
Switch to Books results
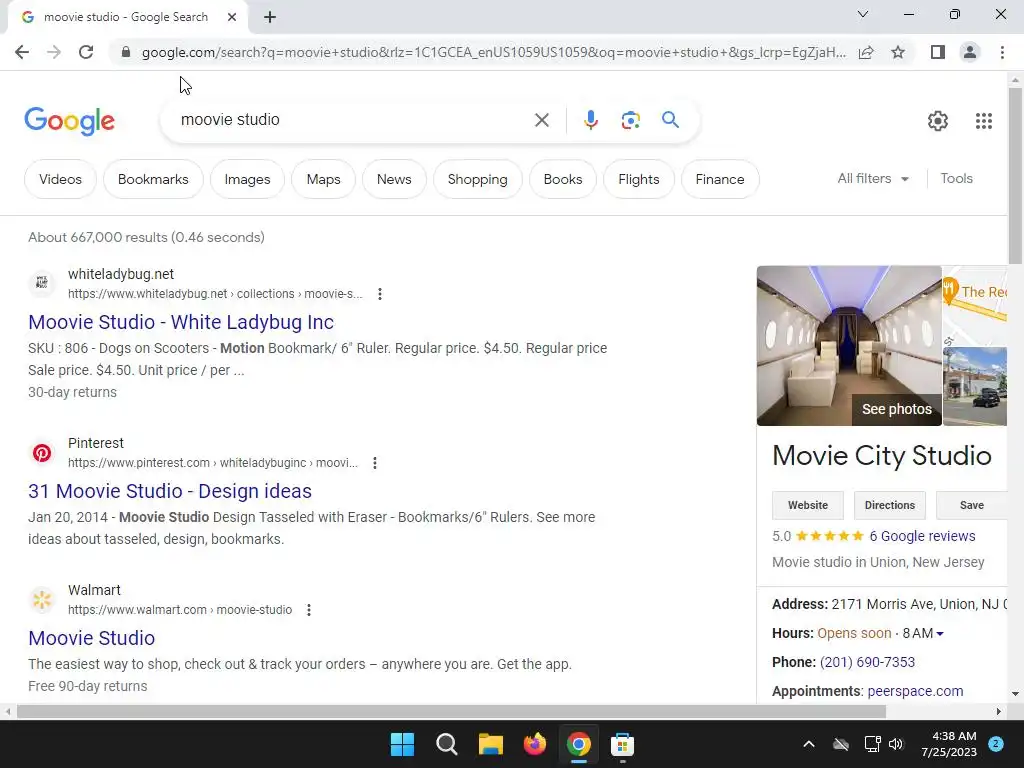pos(562,179)
